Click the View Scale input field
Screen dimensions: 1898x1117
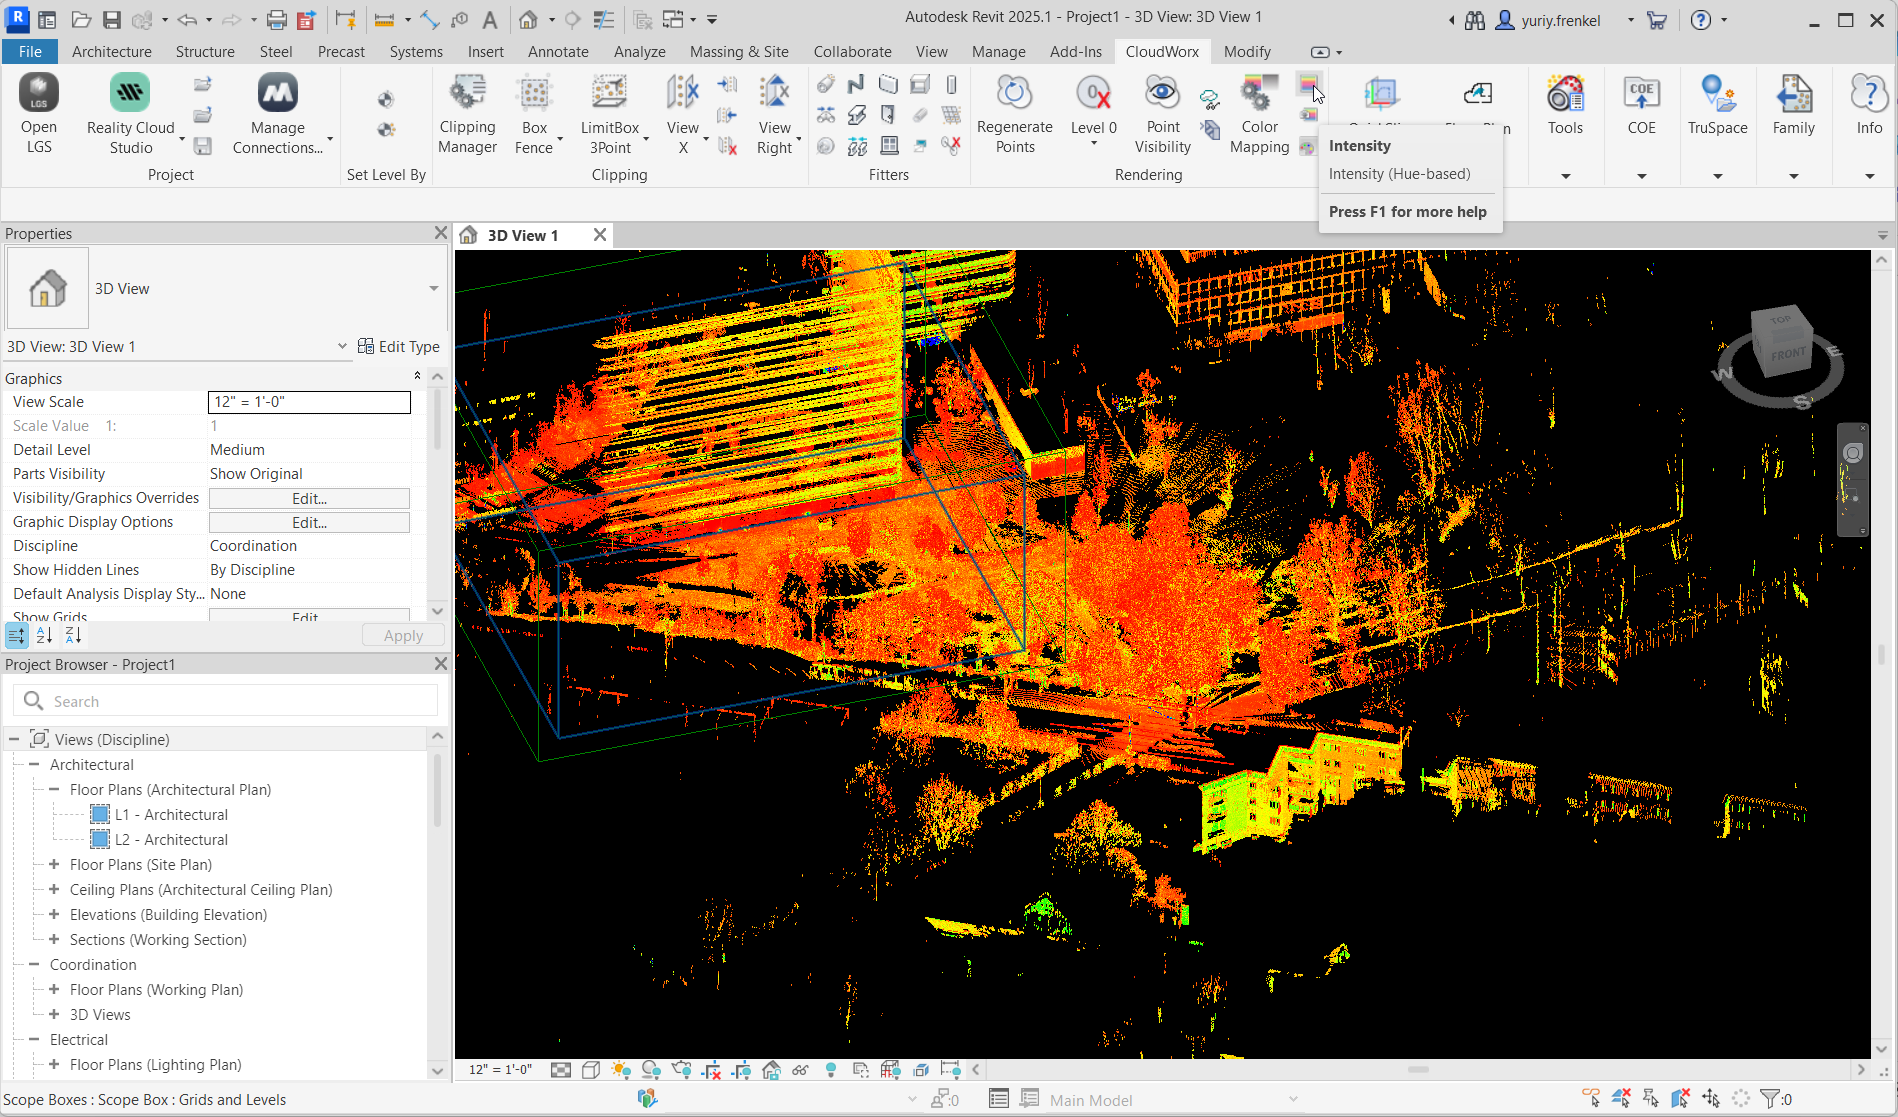pos(309,402)
